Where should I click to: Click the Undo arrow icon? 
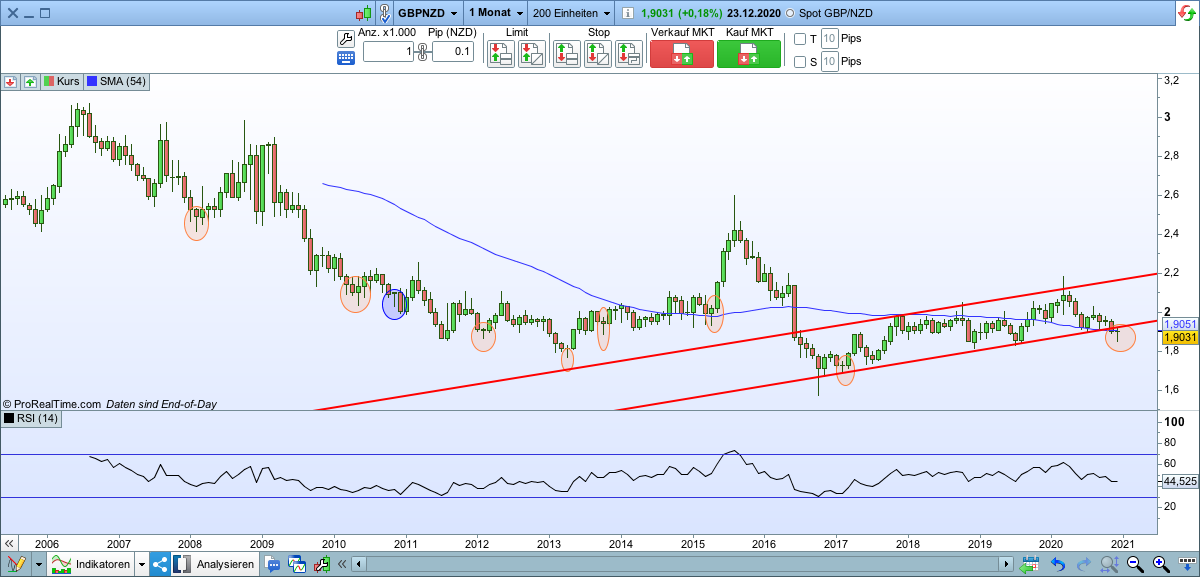click(1058, 563)
